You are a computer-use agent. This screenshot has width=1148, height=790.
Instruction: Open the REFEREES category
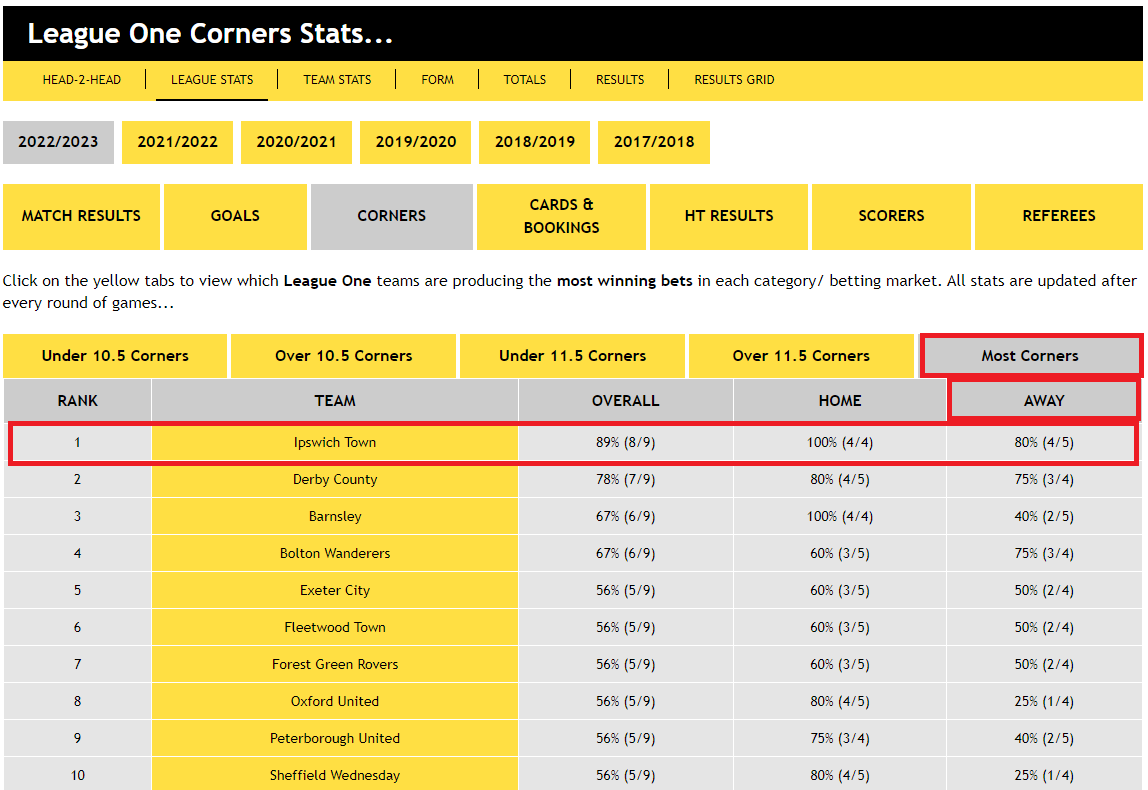[x=1059, y=217]
